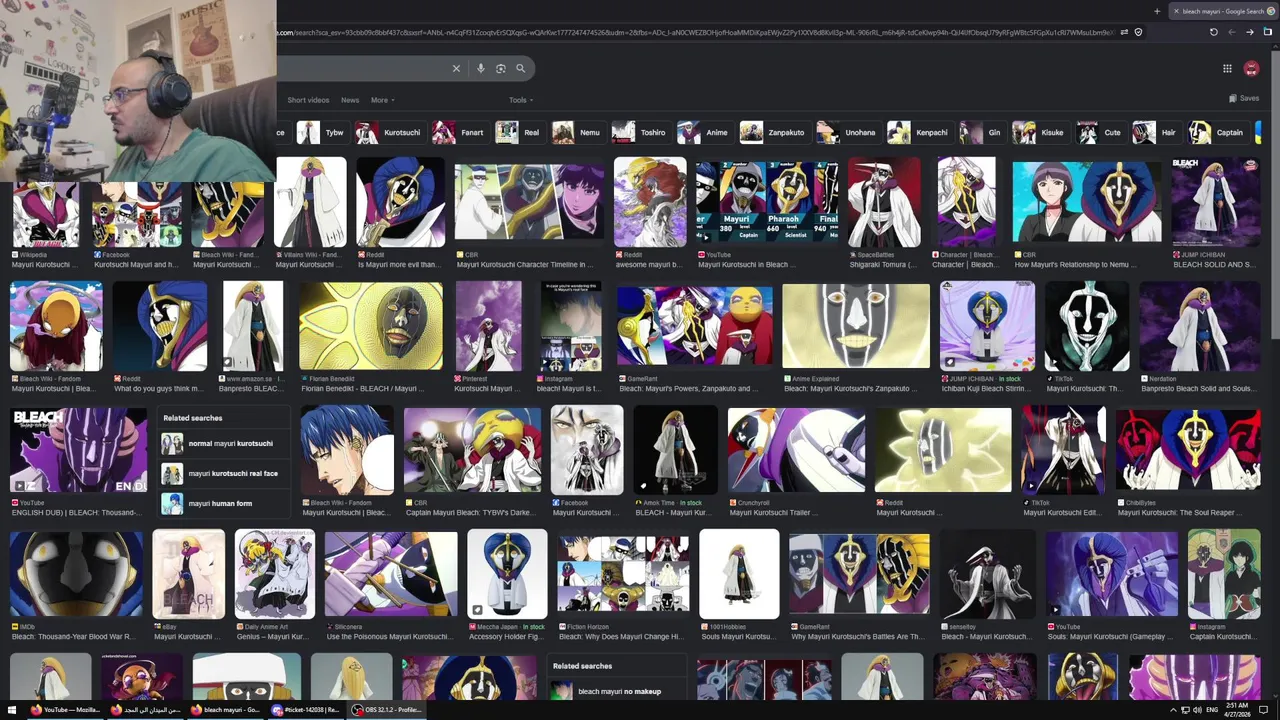Filter images by Captain chip
This screenshot has height=720, width=1280.
point(1218,132)
